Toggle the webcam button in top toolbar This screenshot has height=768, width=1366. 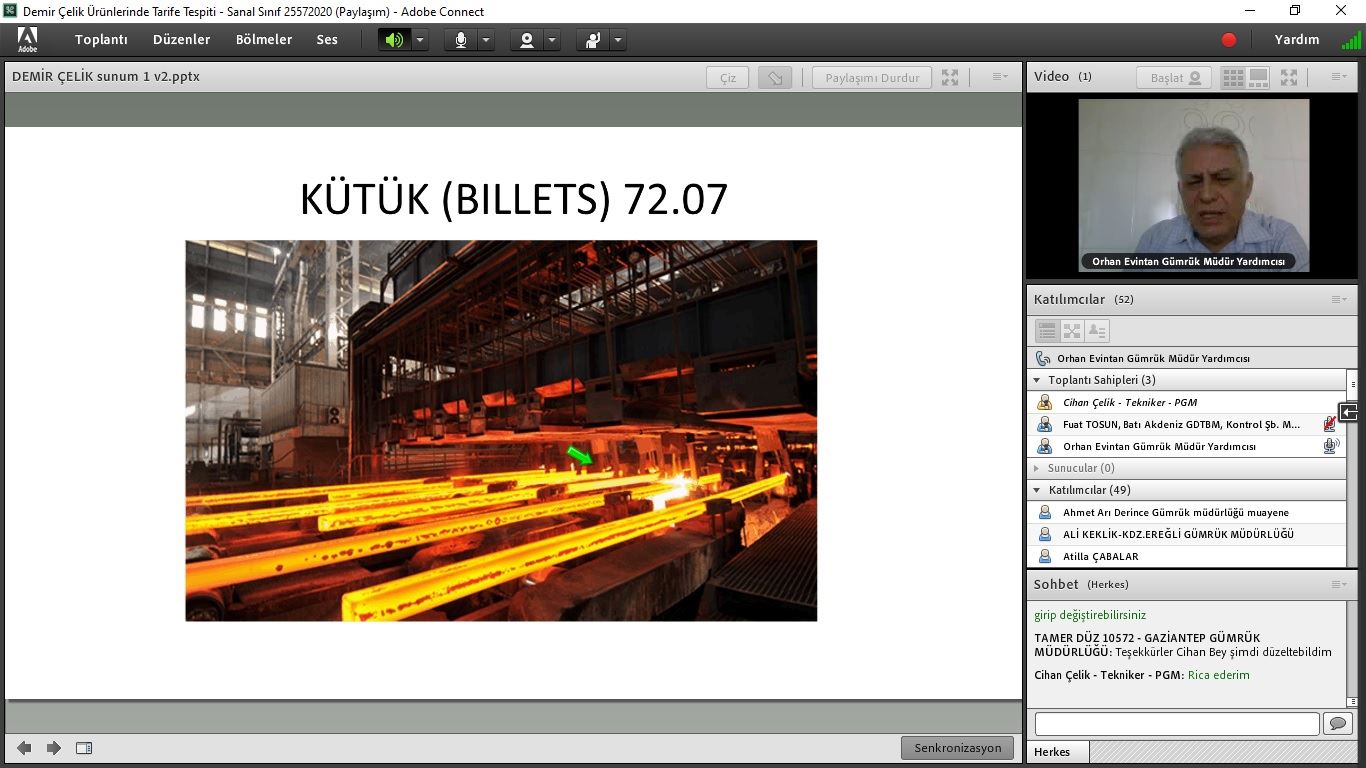pyautogui.click(x=526, y=40)
